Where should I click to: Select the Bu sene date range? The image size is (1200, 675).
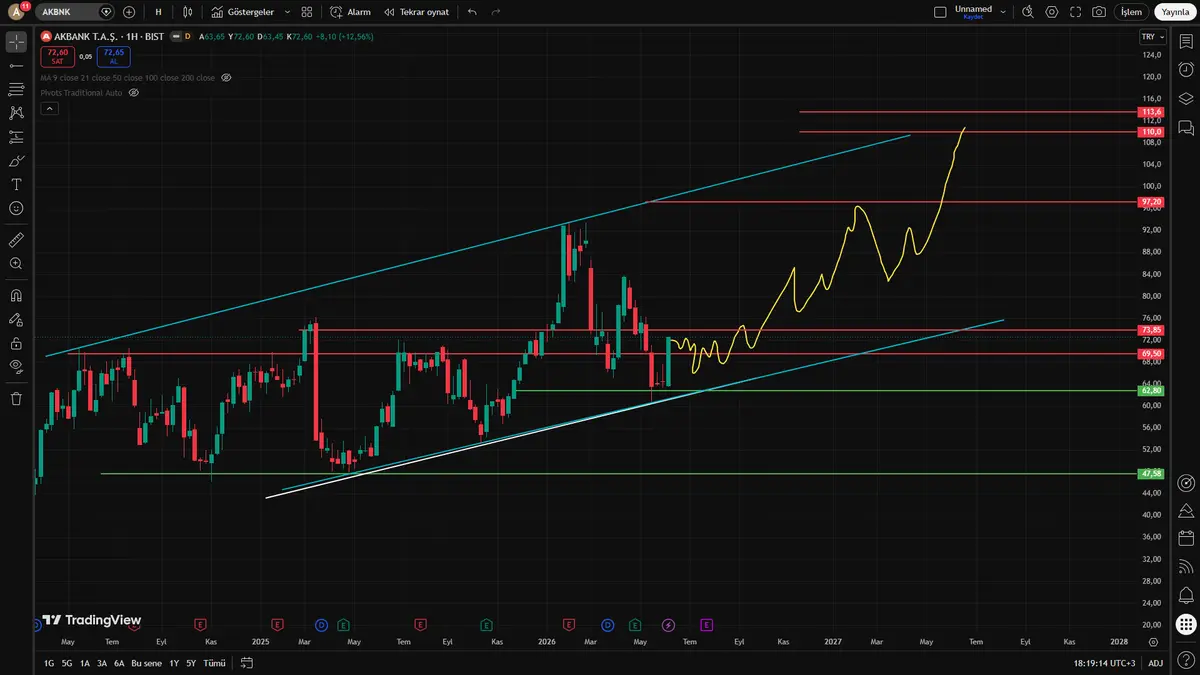pyautogui.click(x=146, y=663)
